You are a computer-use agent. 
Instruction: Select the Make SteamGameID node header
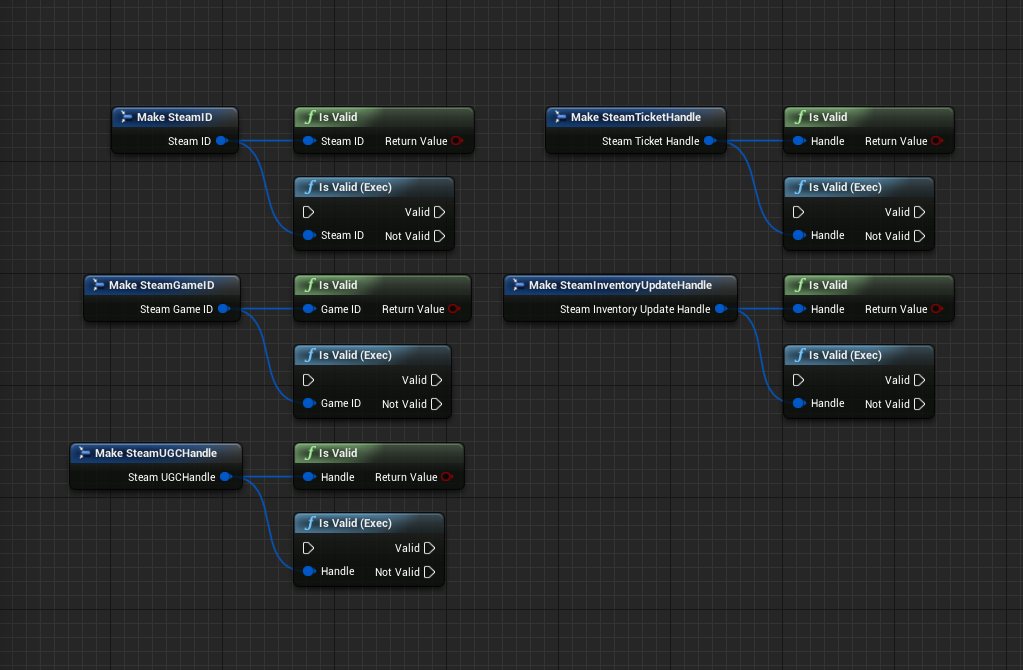(x=161, y=285)
